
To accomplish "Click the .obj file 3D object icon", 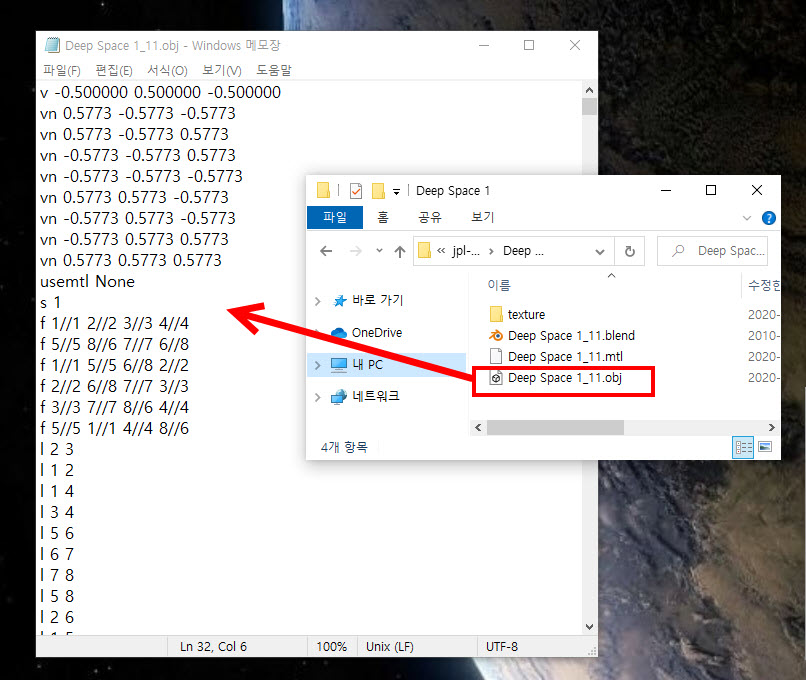I will (x=496, y=378).
